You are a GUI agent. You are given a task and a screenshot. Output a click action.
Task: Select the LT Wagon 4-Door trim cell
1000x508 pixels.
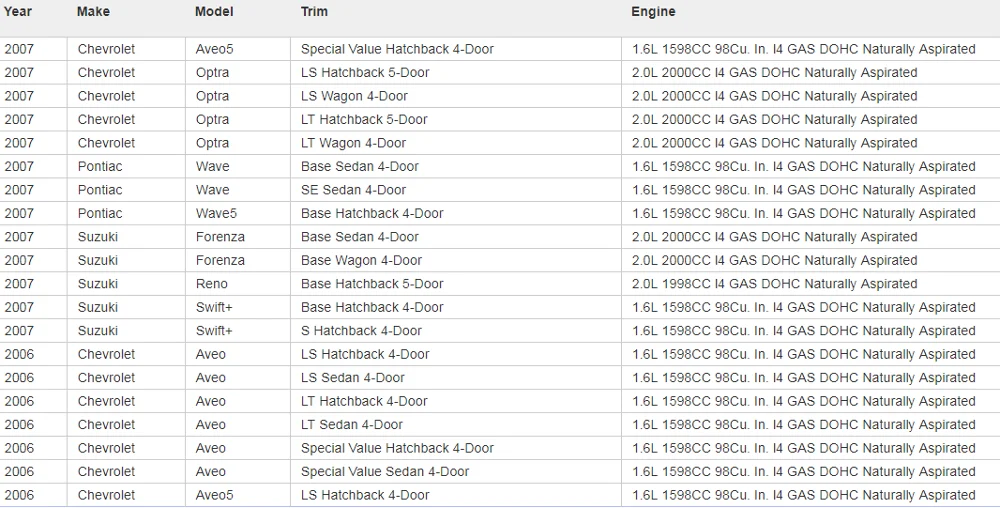[x=353, y=143]
